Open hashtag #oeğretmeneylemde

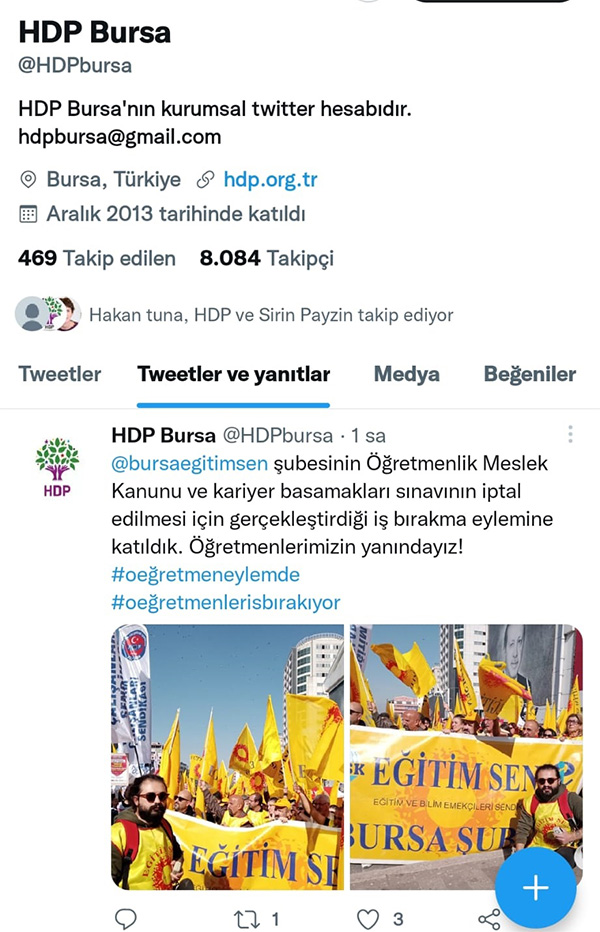205,575
